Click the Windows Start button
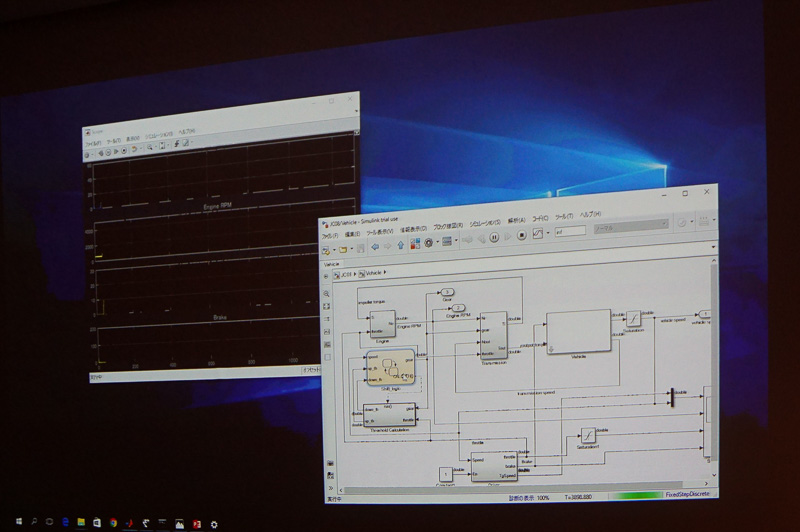The image size is (800, 532). click(x=19, y=522)
